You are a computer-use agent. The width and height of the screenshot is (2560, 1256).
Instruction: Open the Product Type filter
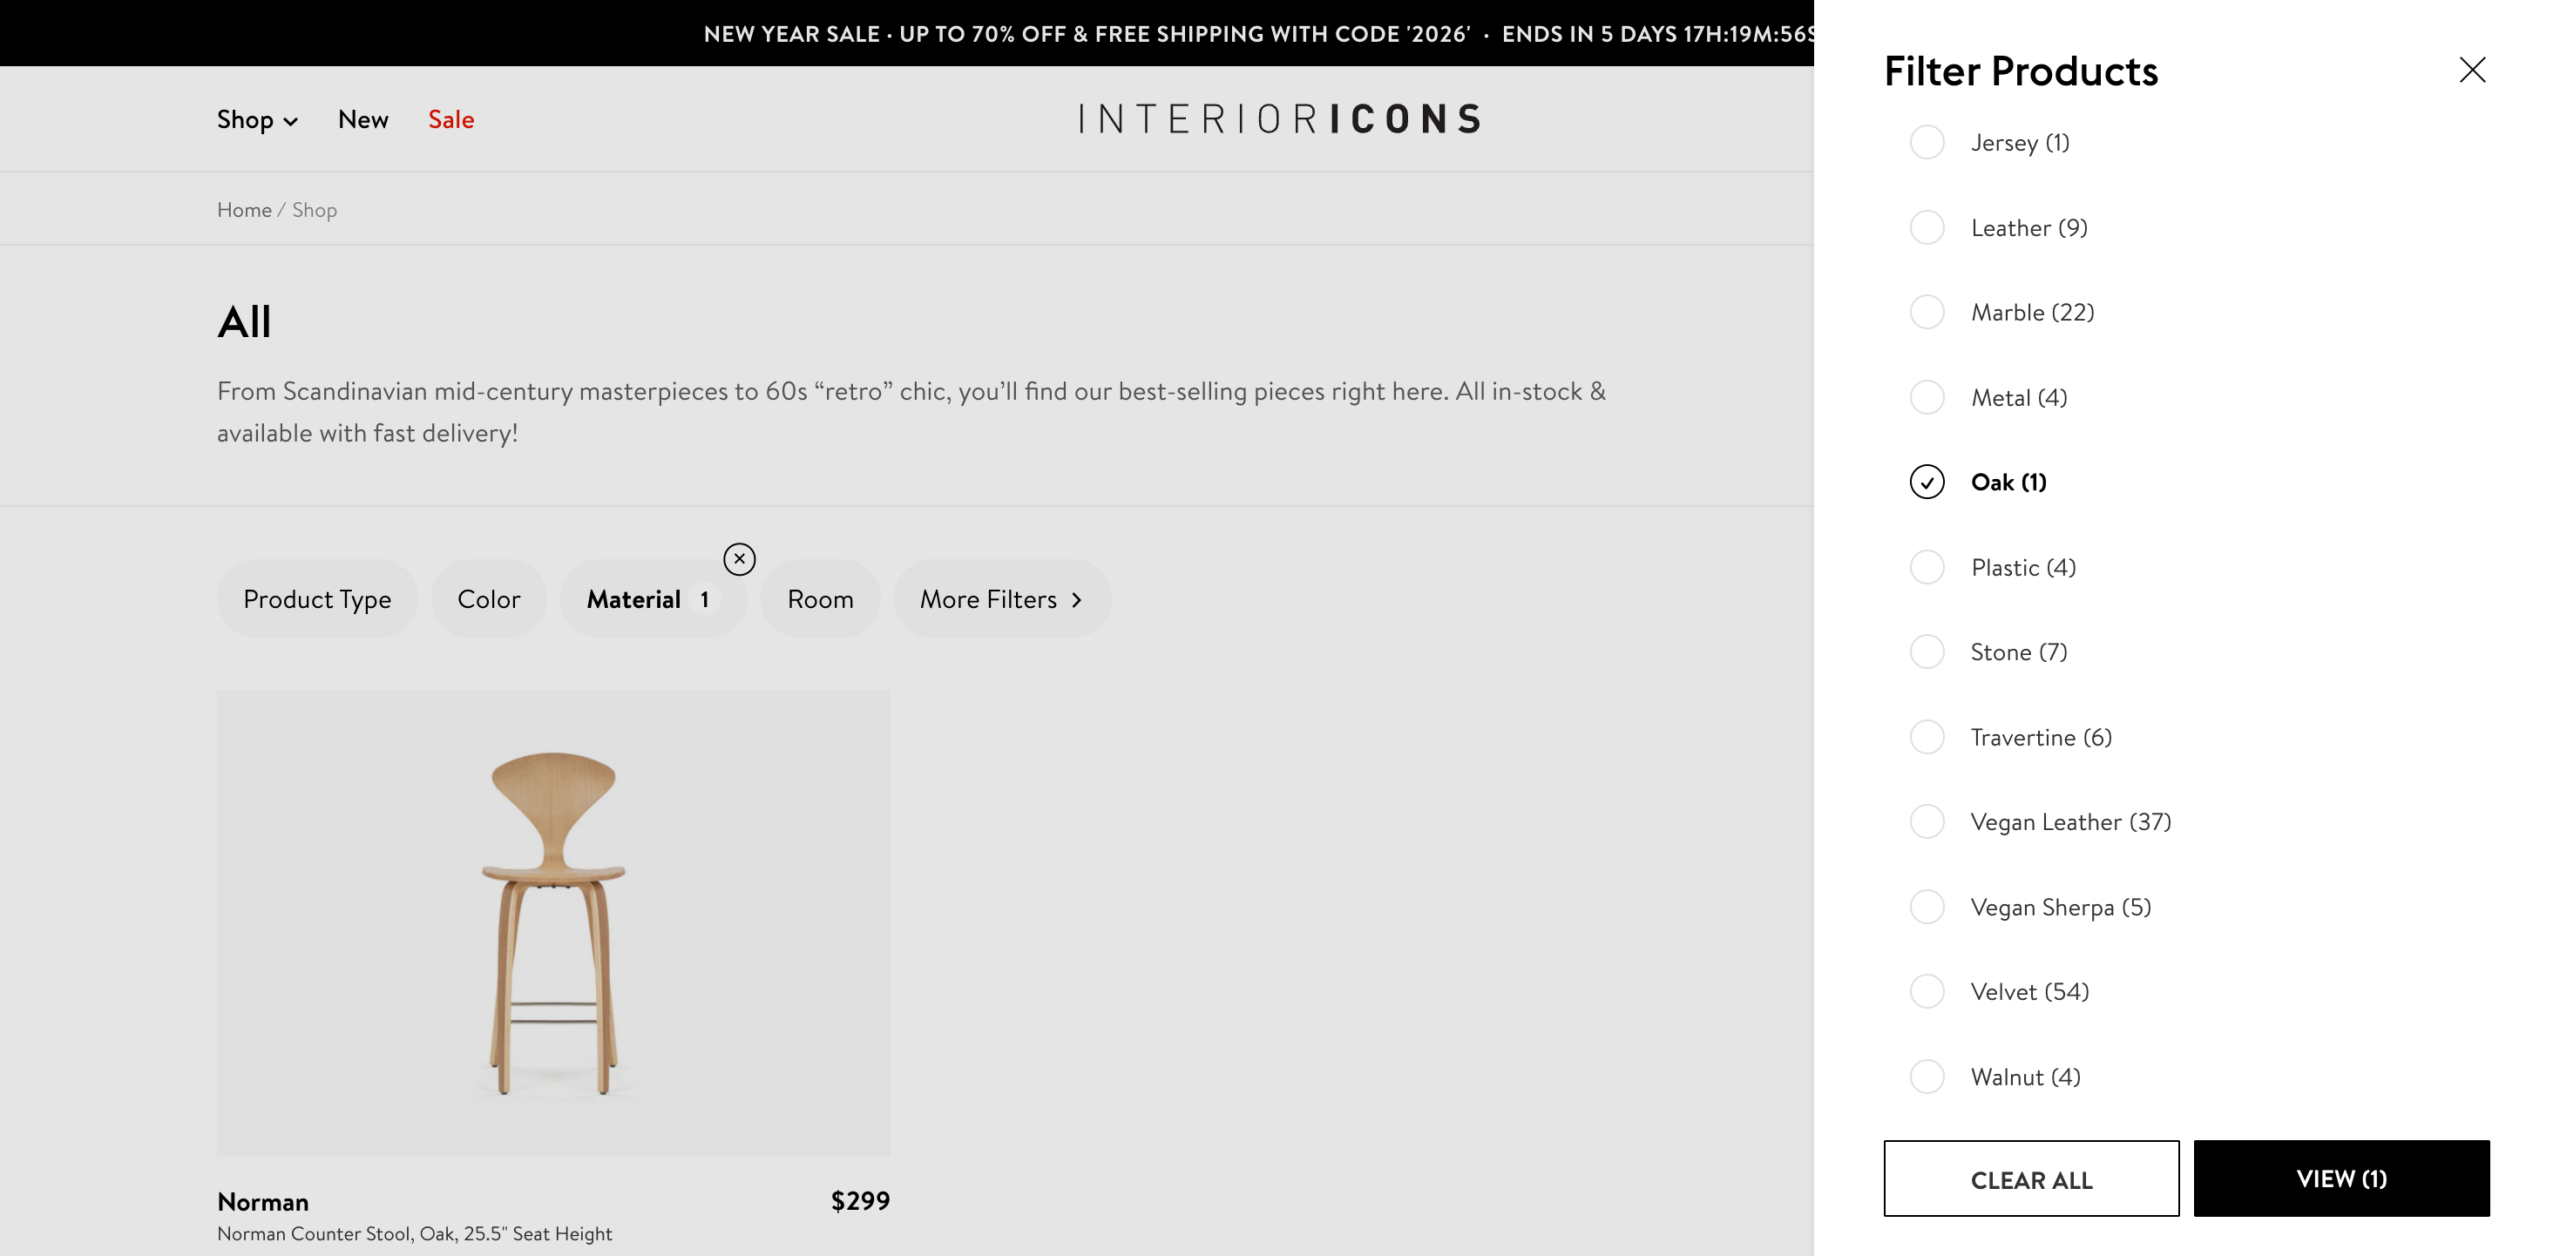pos(317,599)
